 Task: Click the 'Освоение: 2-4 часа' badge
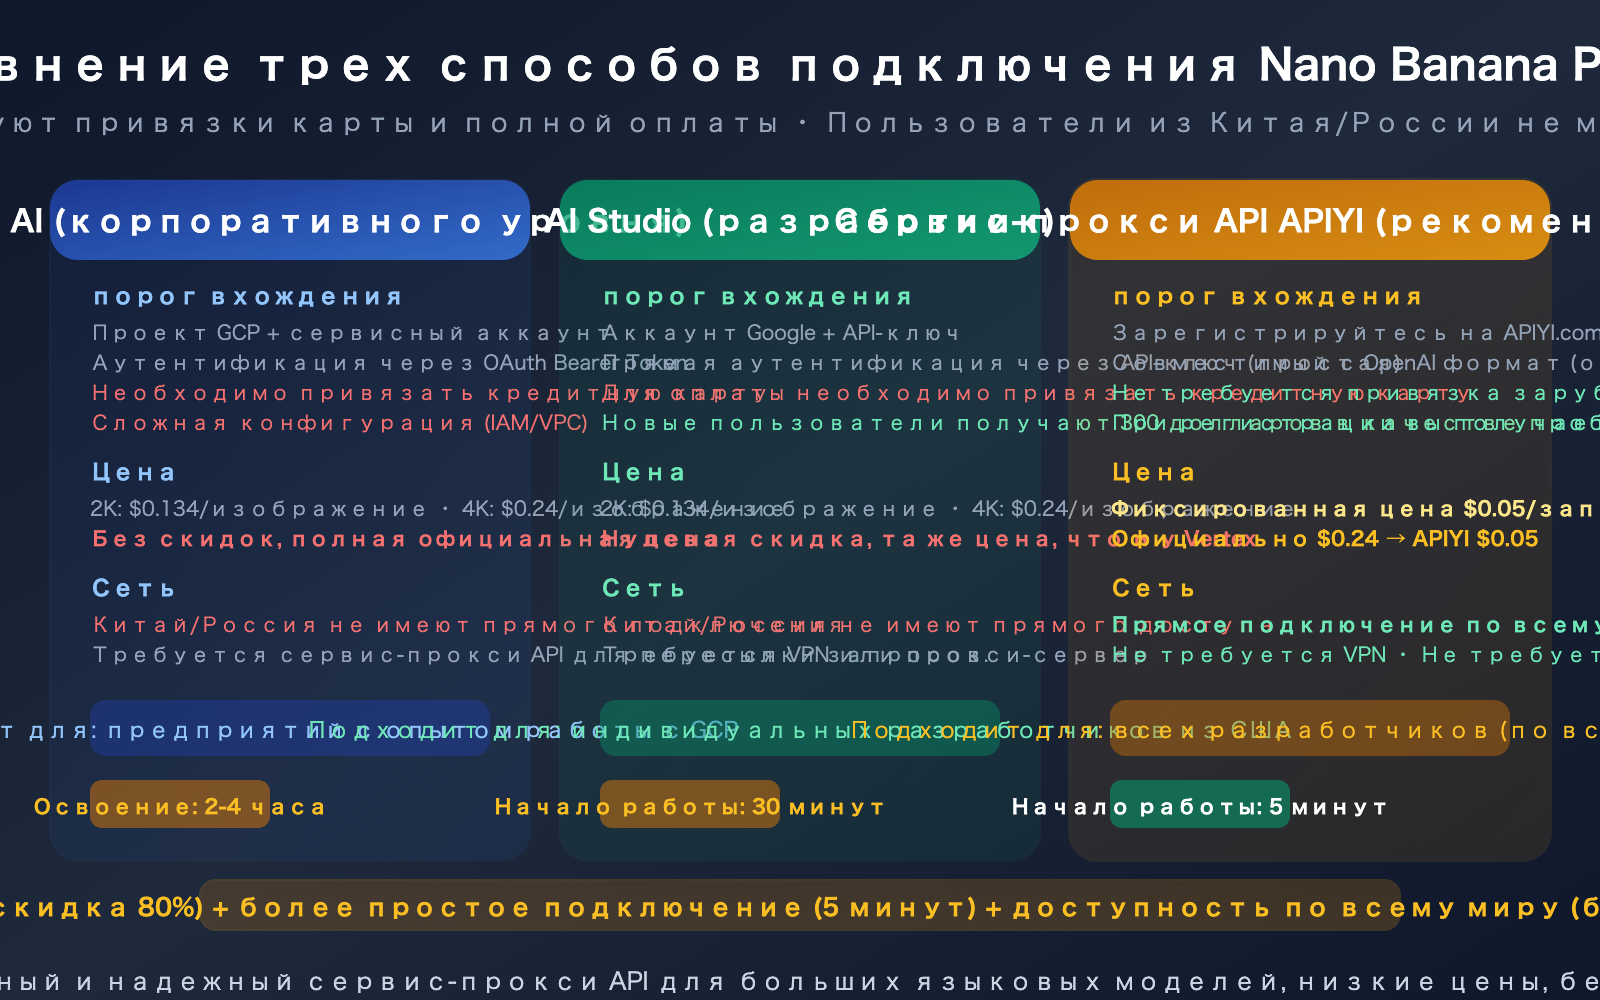[180, 805]
